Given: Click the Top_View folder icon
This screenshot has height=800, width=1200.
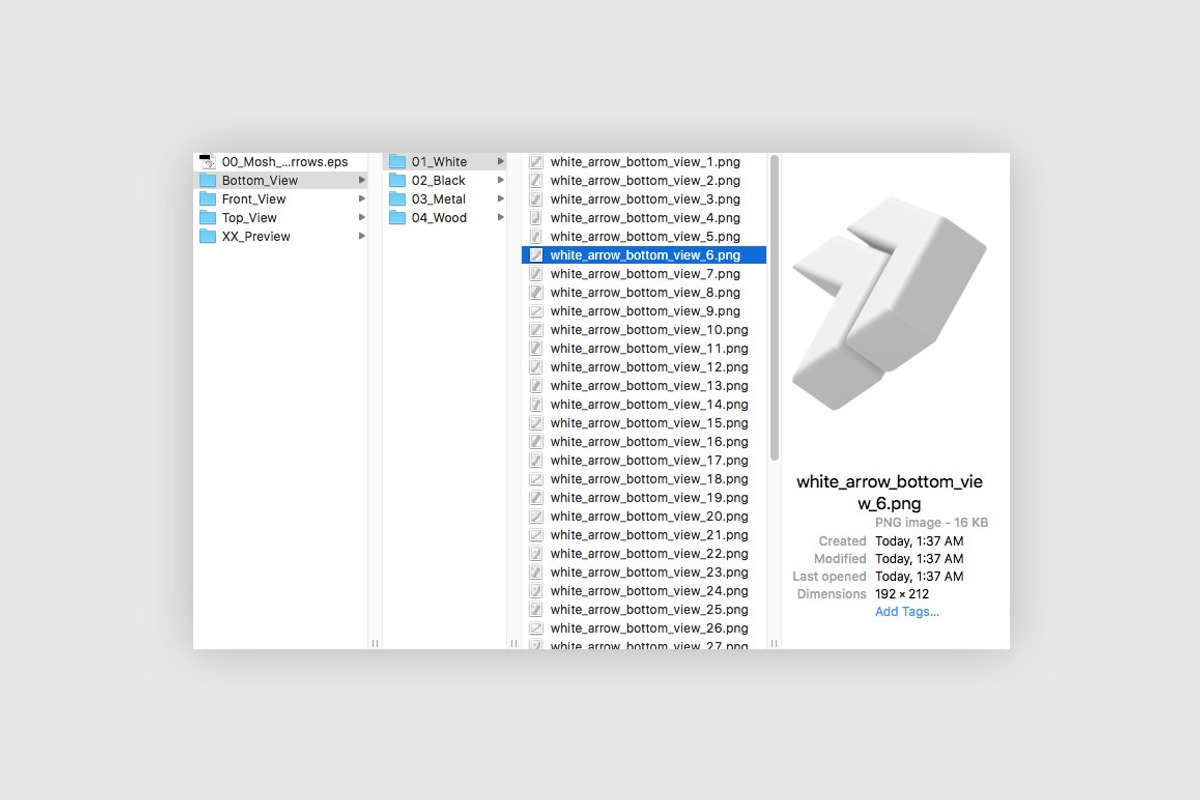Looking at the screenshot, I should (x=208, y=218).
